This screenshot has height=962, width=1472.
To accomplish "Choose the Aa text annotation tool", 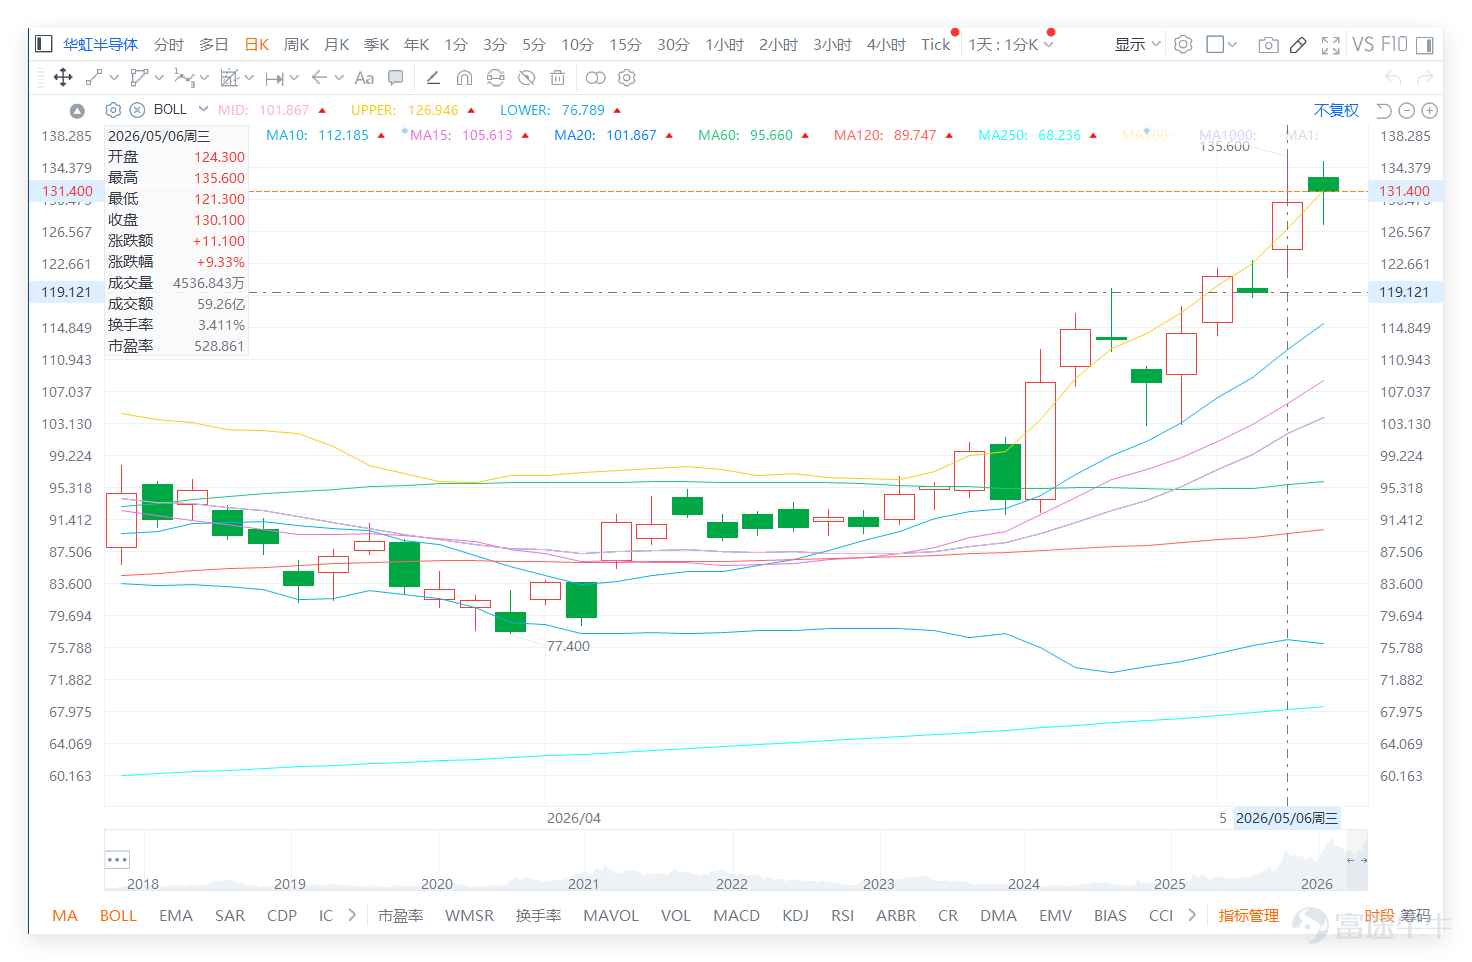I will click(x=364, y=77).
